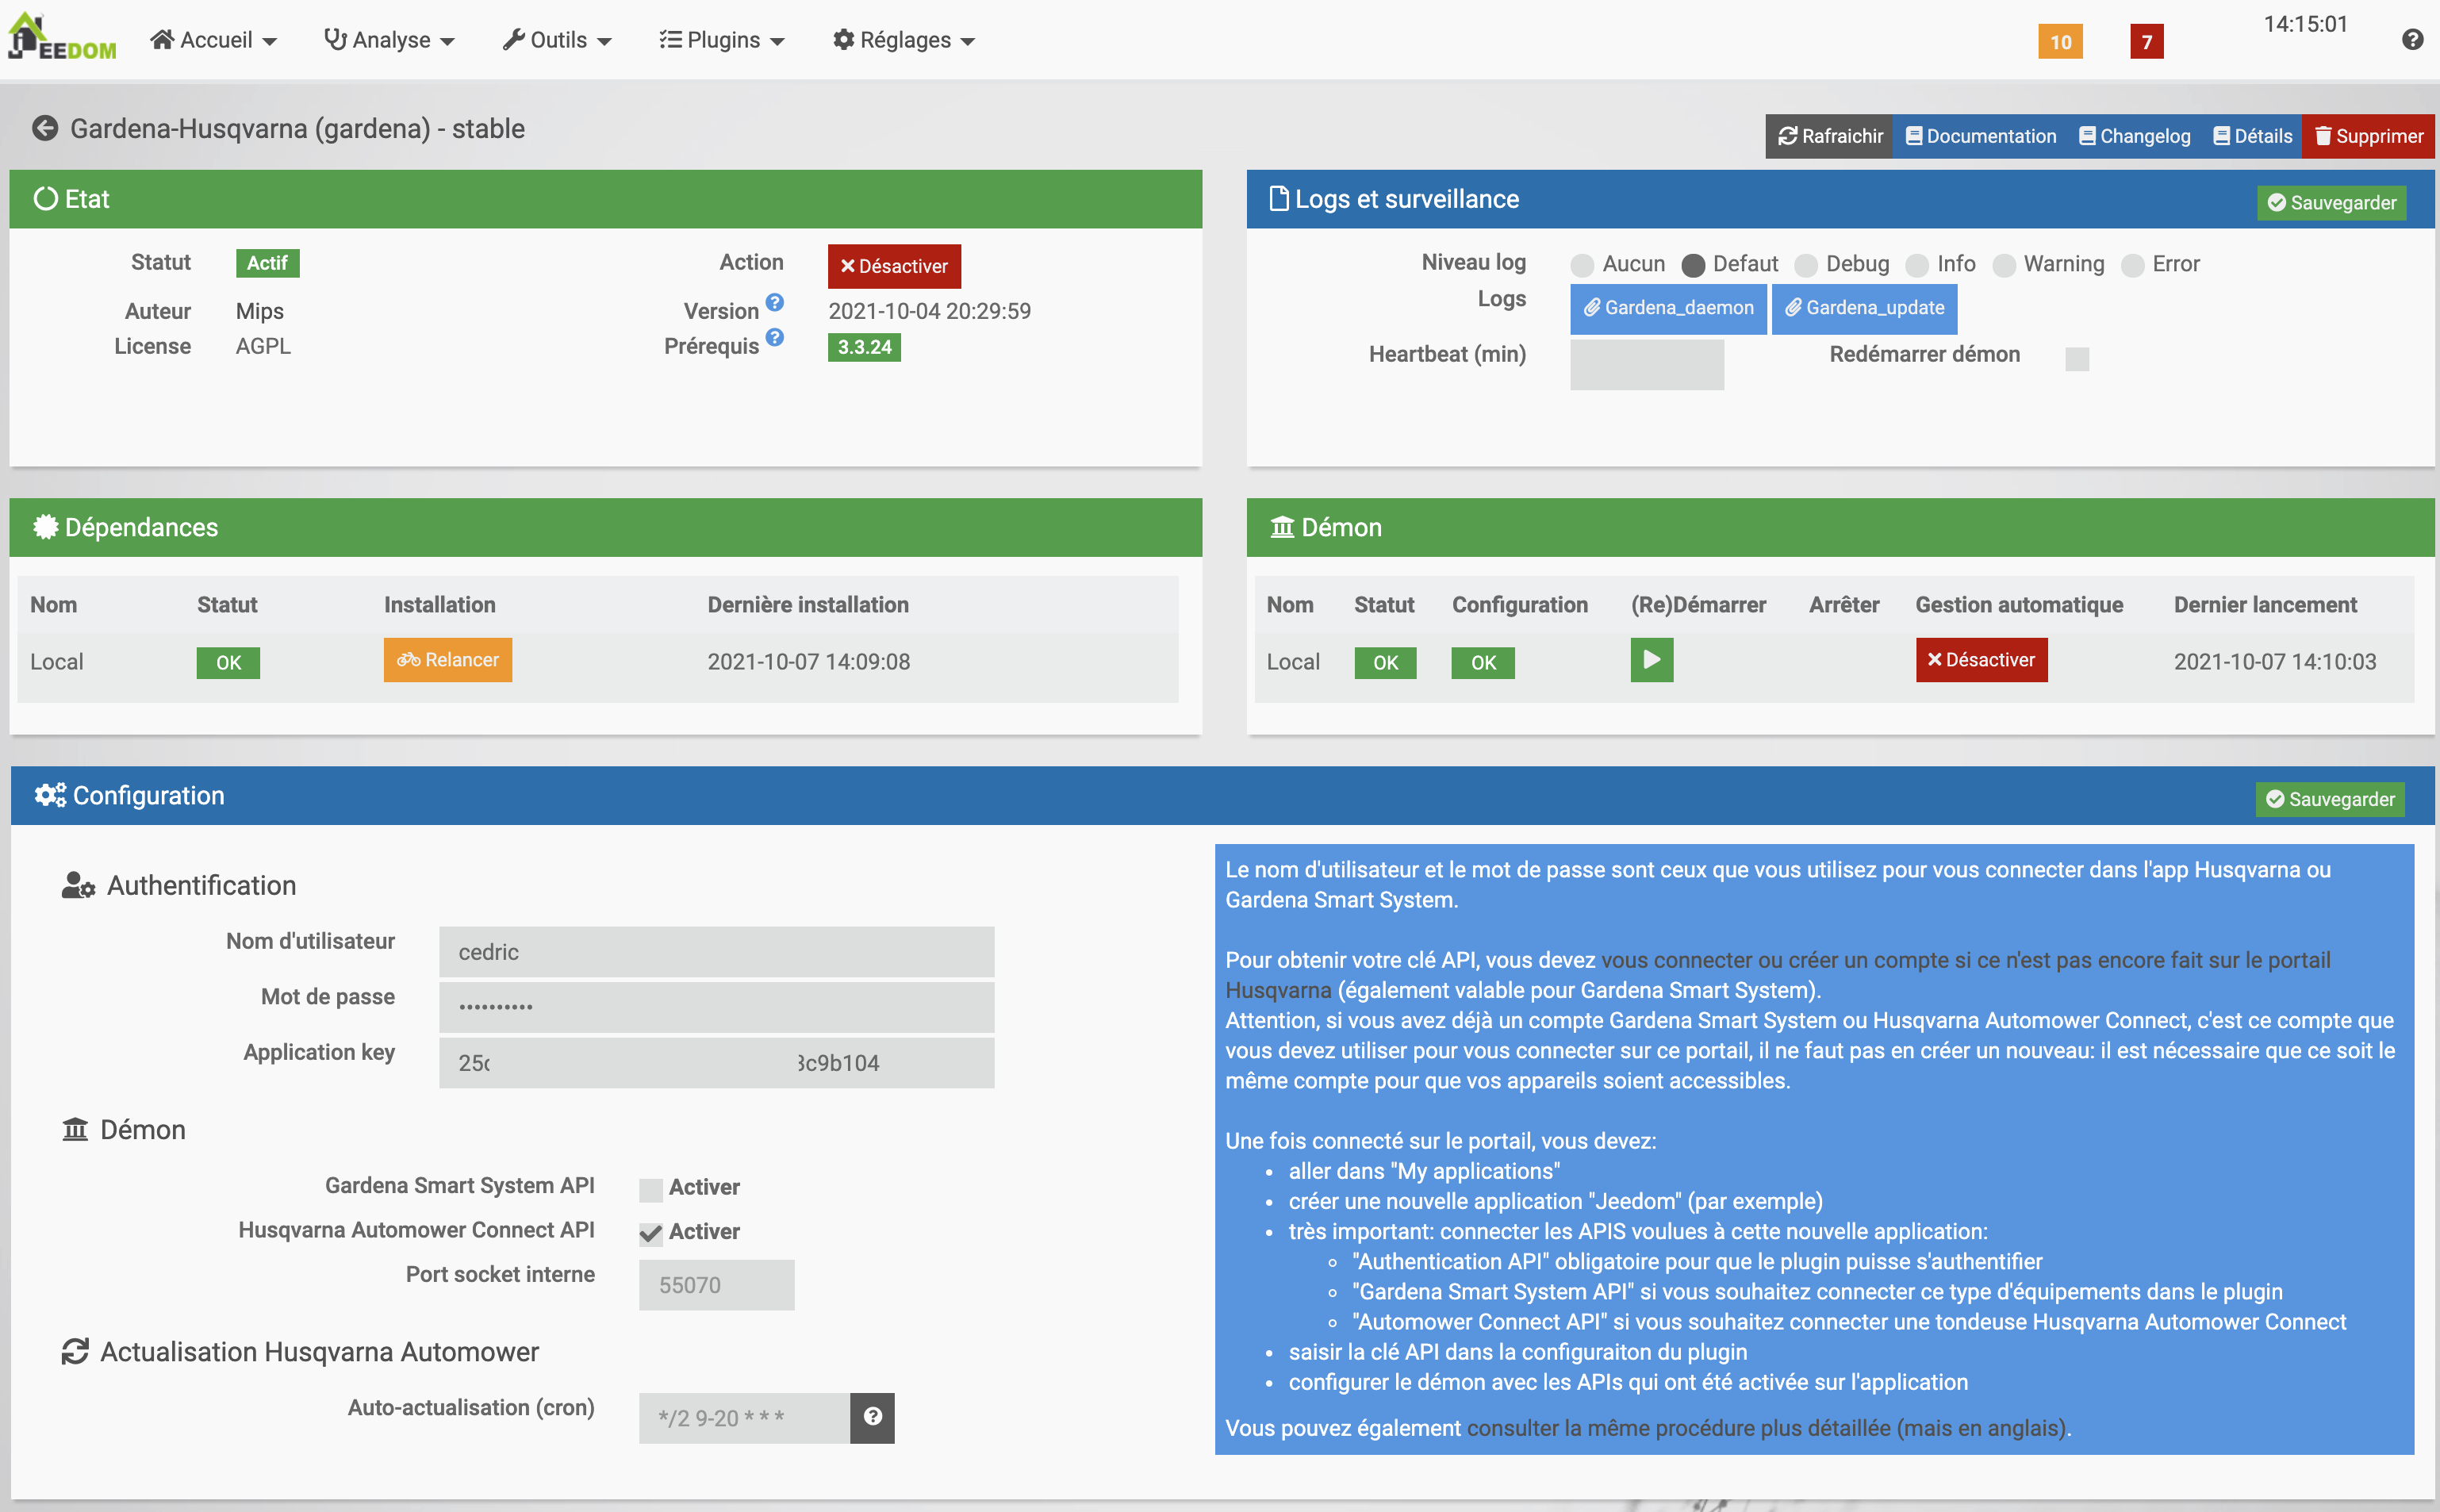2440x1512 pixels.
Task: Click the Démon Statut OK badge
Action: tap(1385, 662)
